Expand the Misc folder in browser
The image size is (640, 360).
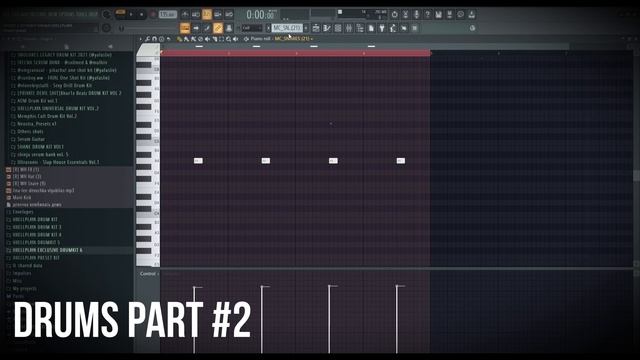17,281
